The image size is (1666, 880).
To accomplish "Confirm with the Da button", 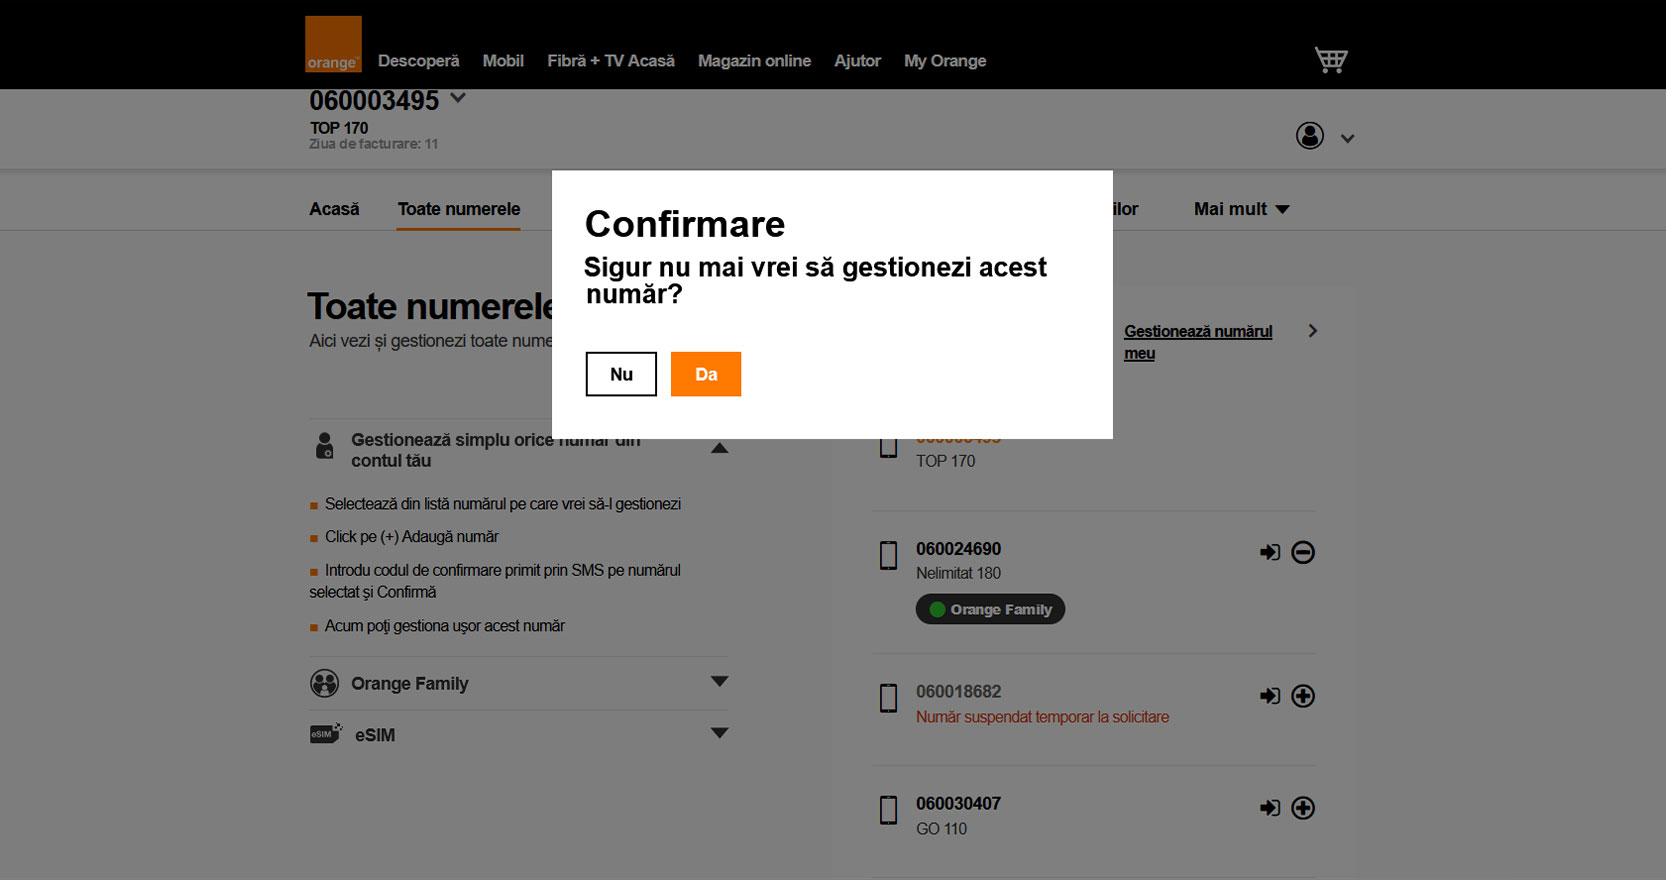I will (706, 374).
